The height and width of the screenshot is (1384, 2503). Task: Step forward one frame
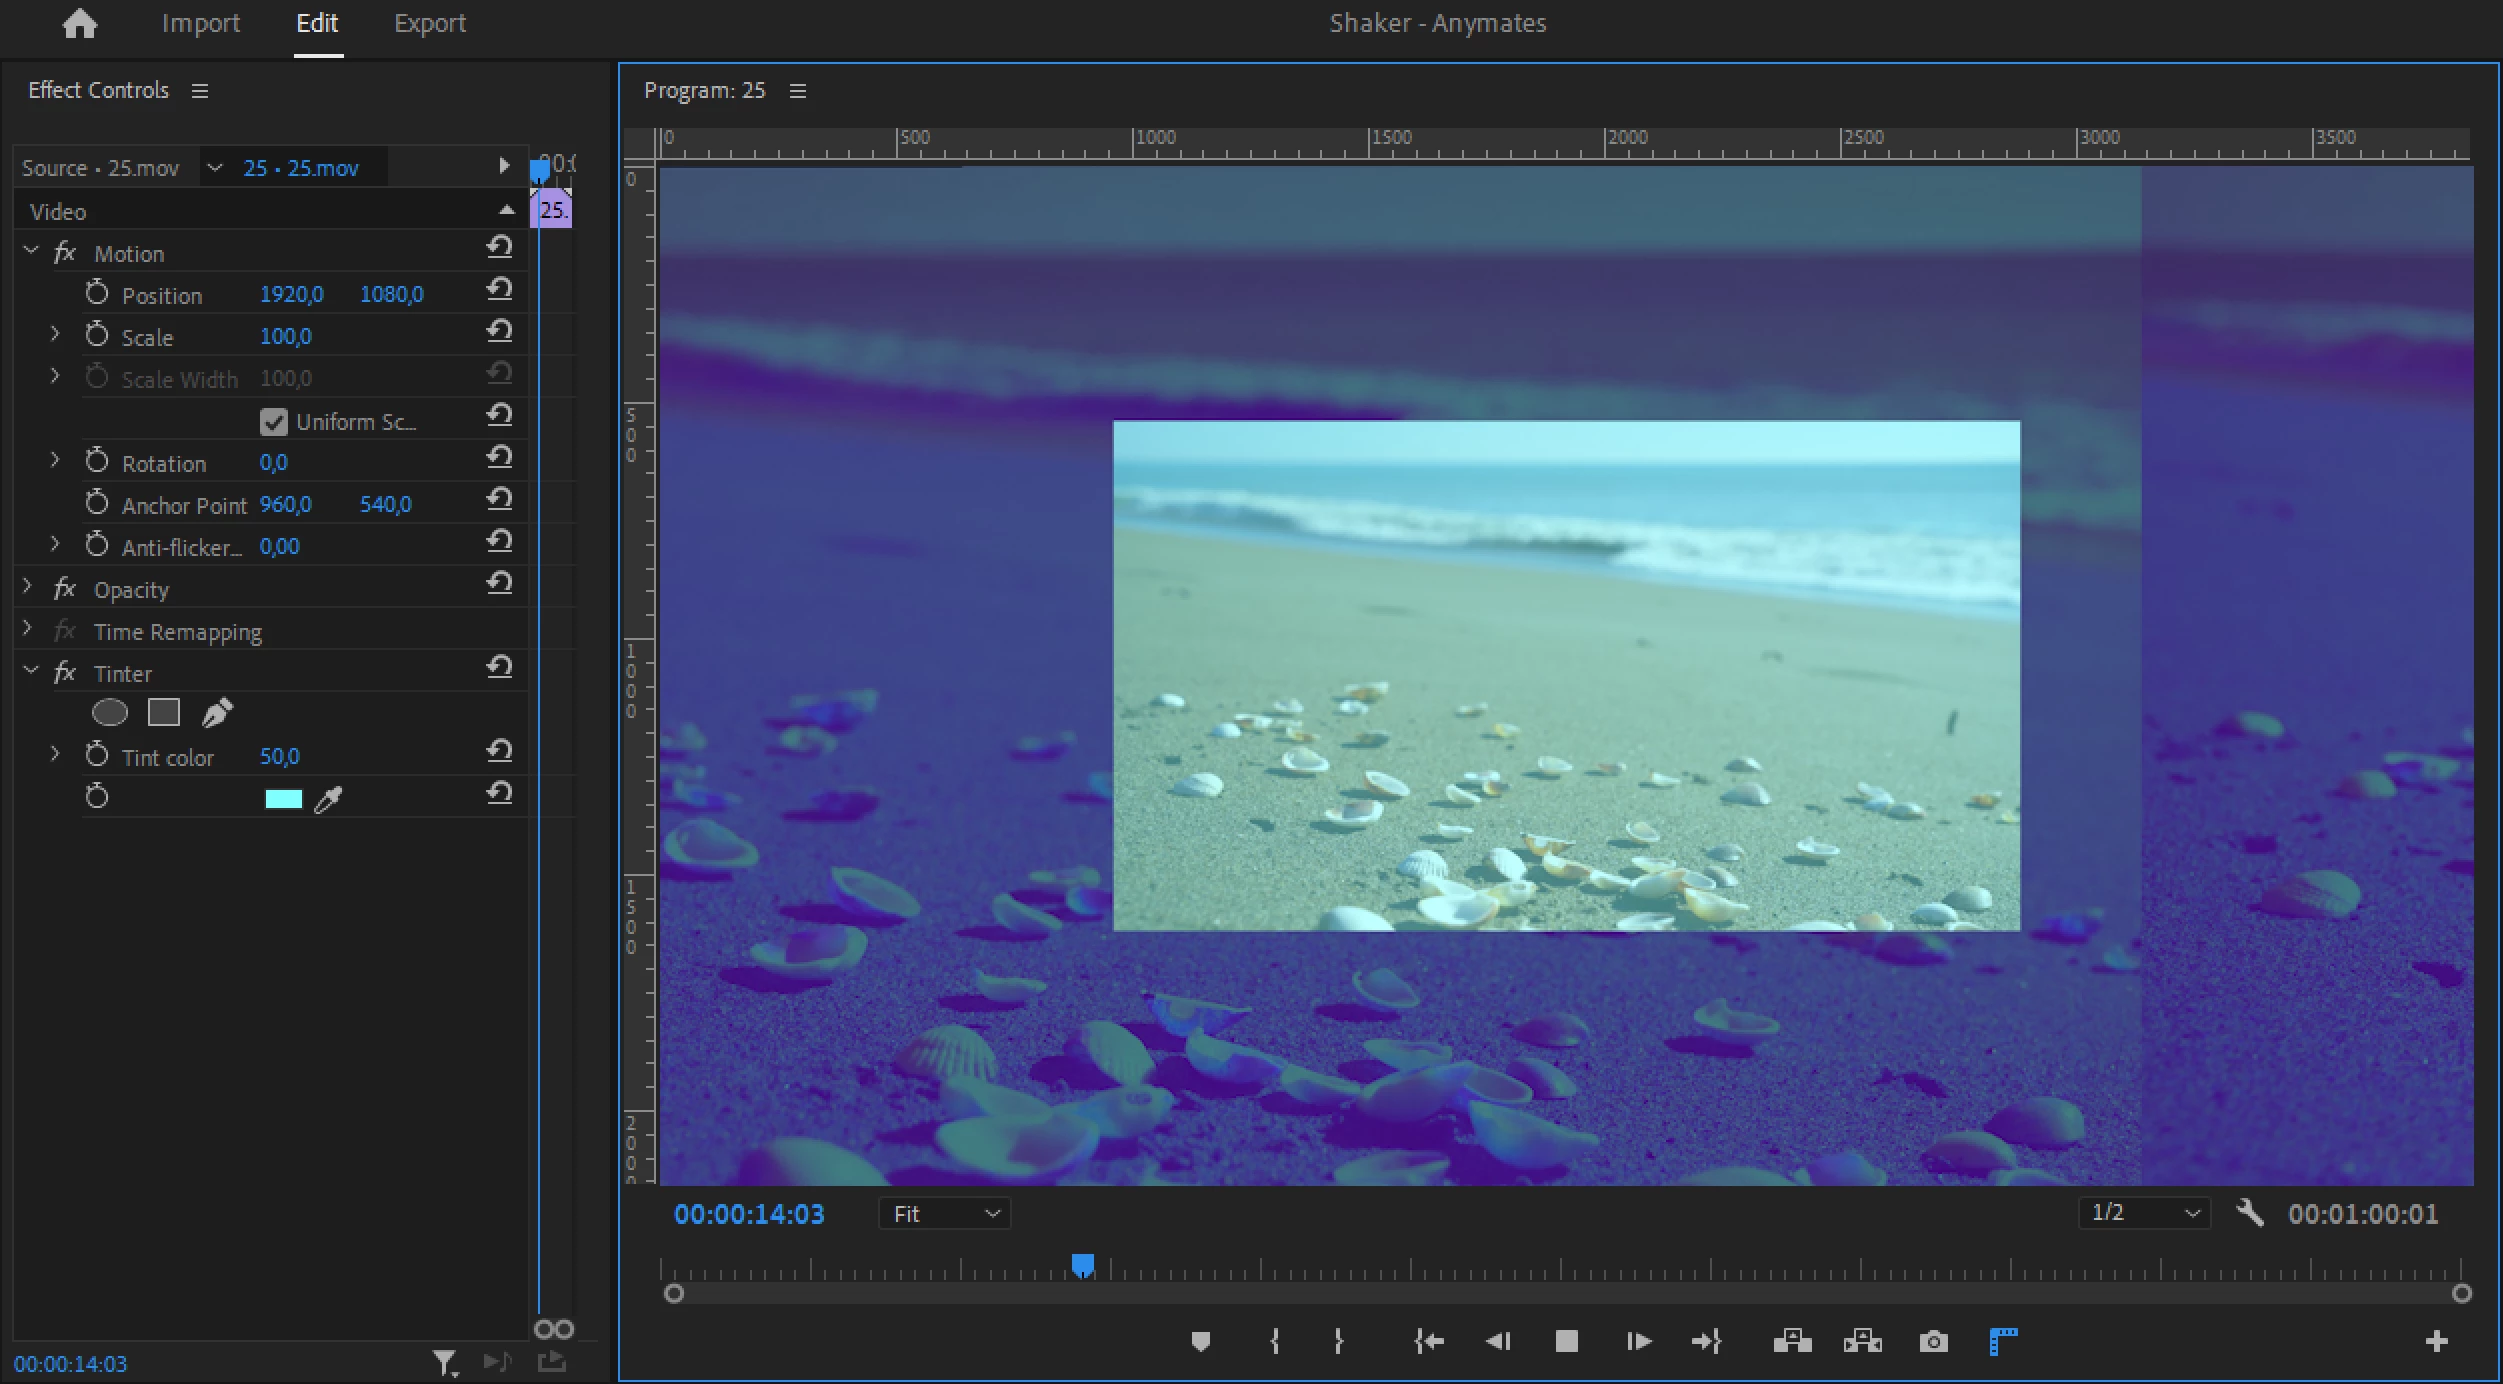pos(1638,1342)
